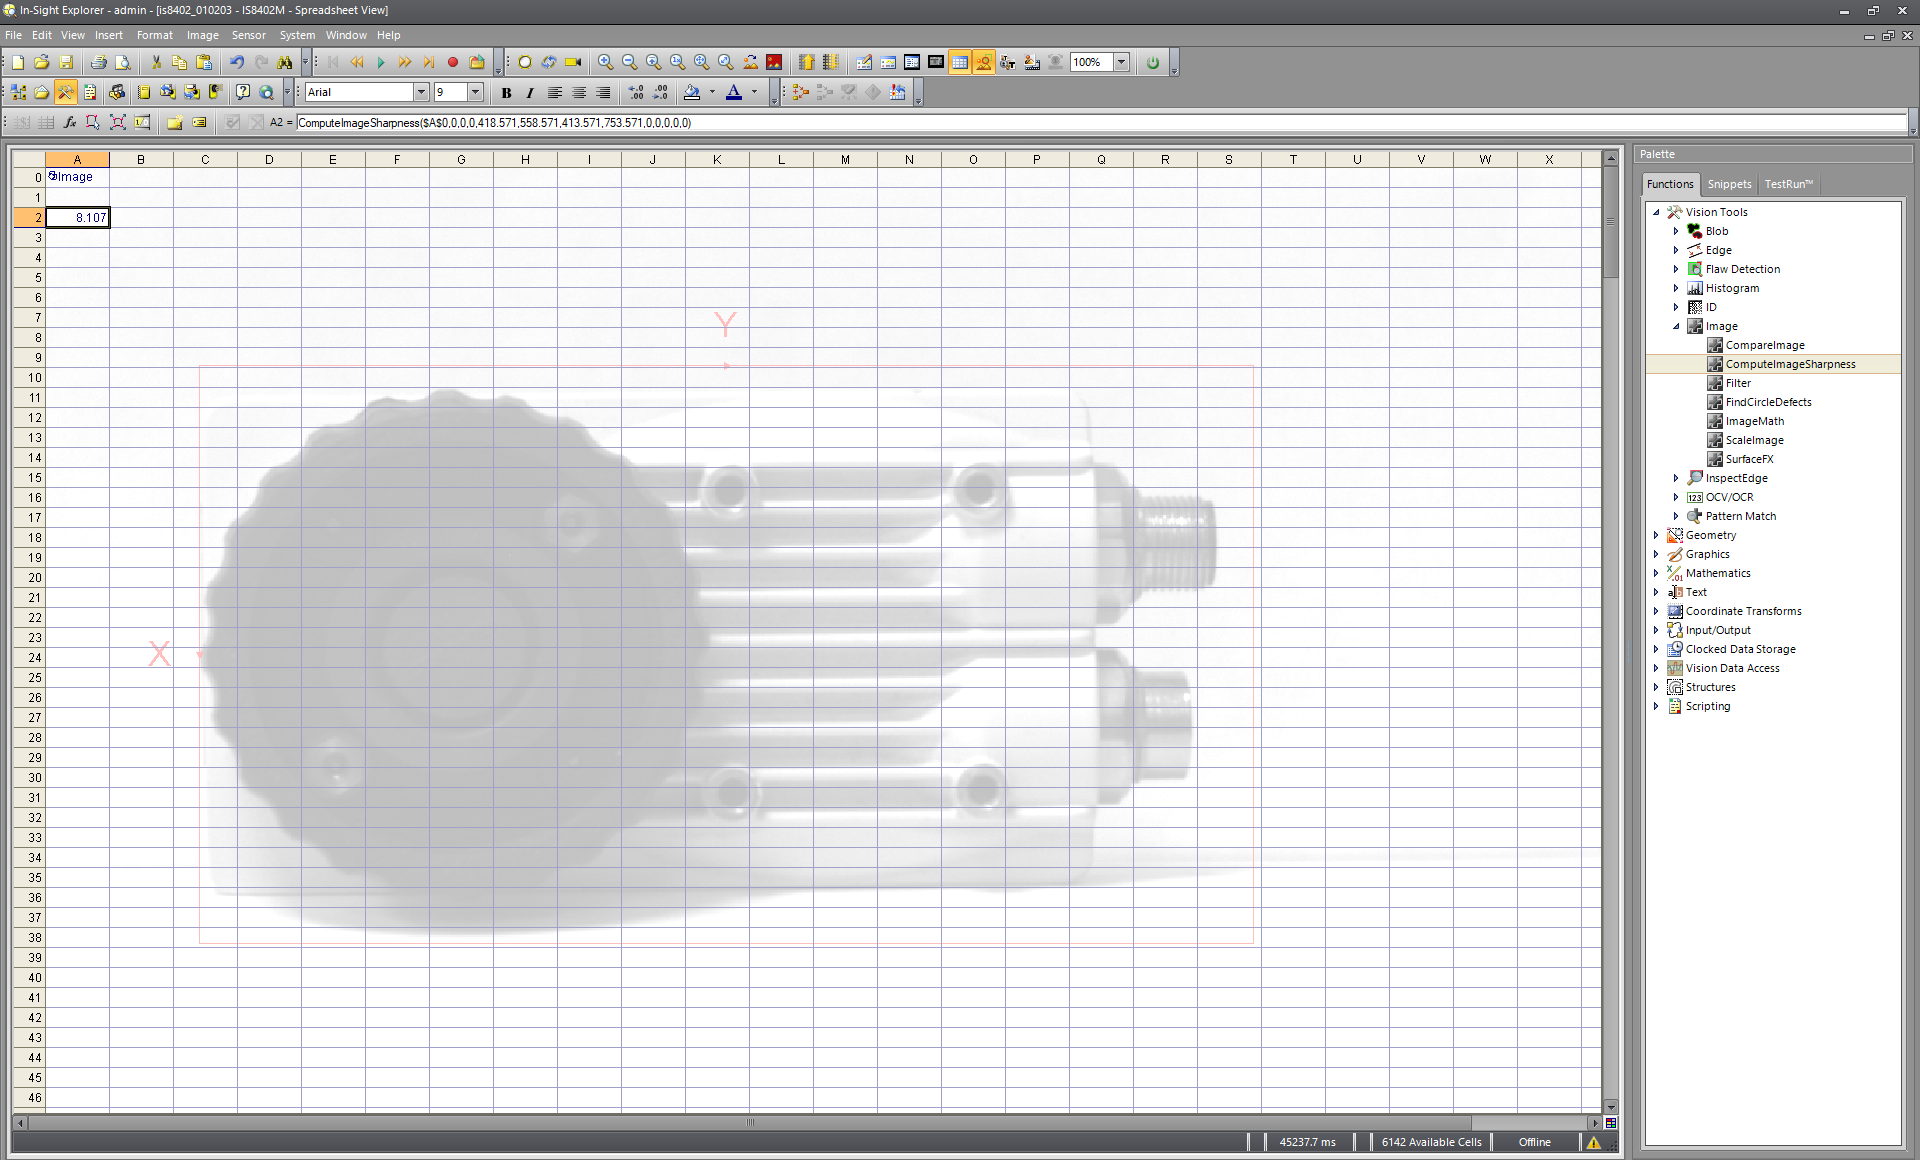Click the font color A swatch
Screen dimensions: 1920x1160
click(734, 92)
